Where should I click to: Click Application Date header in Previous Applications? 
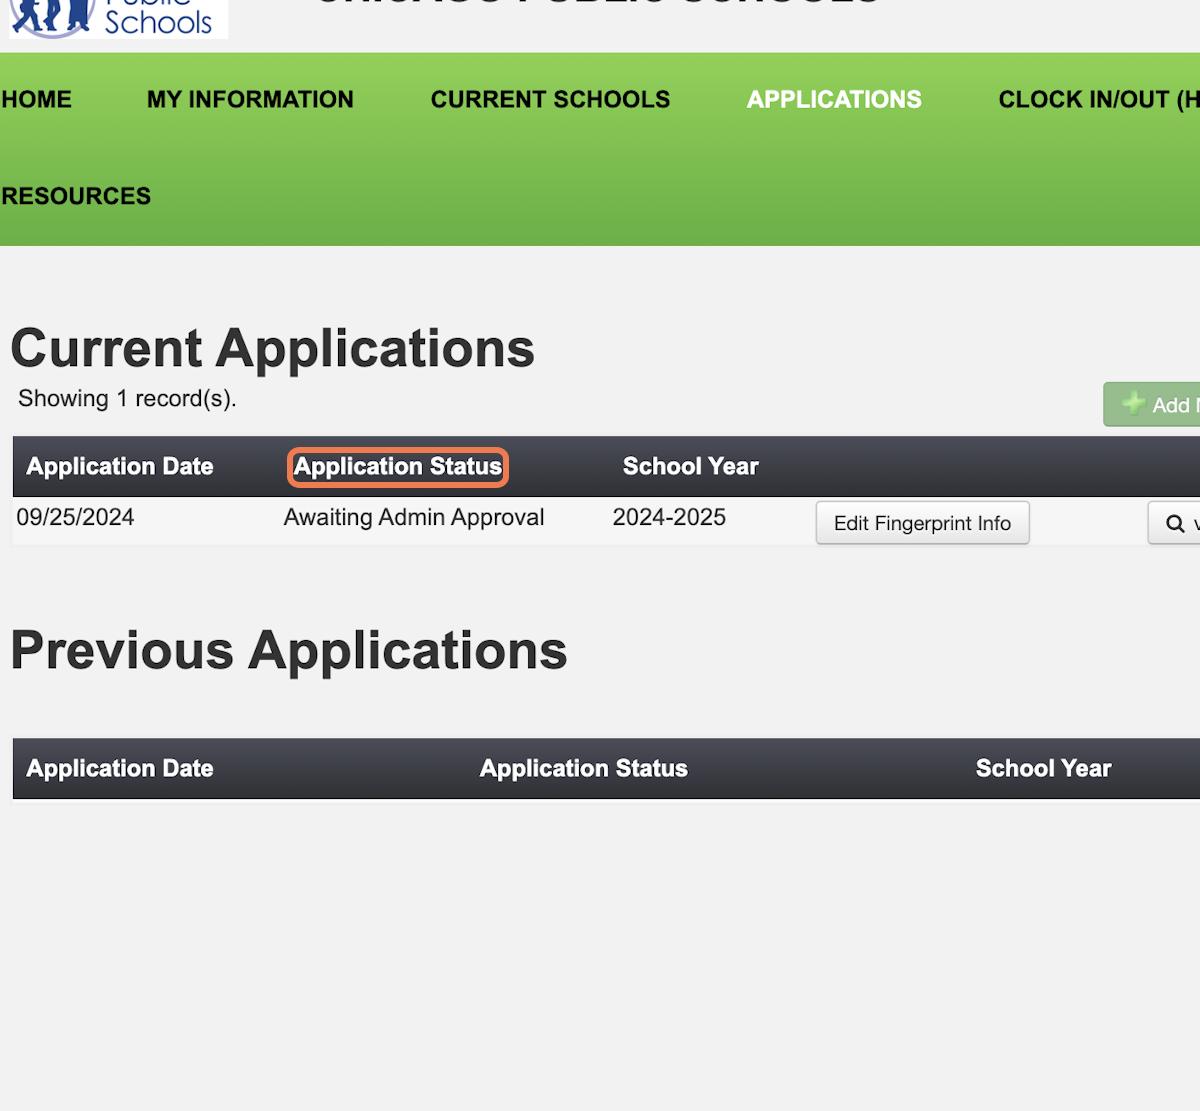coord(120,769)
